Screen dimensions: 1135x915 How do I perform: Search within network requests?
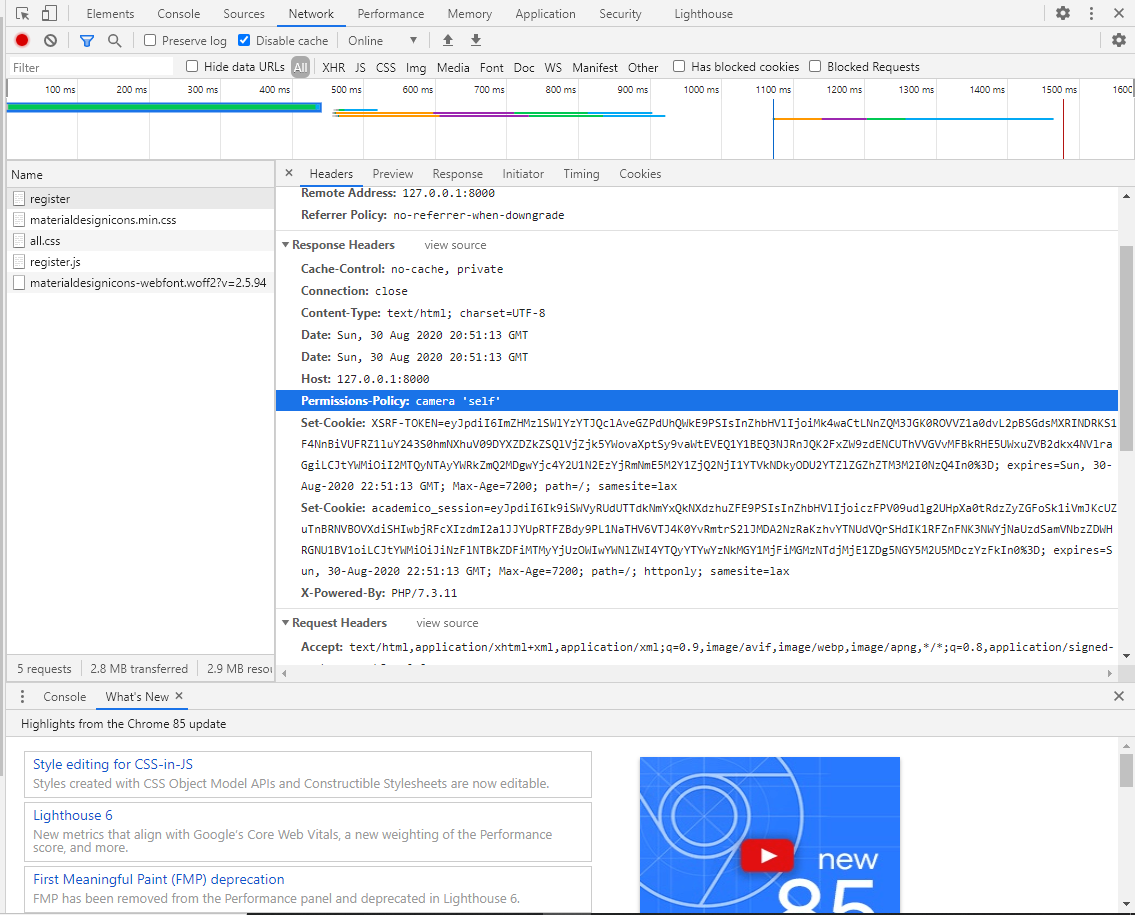tap(113, 40)
